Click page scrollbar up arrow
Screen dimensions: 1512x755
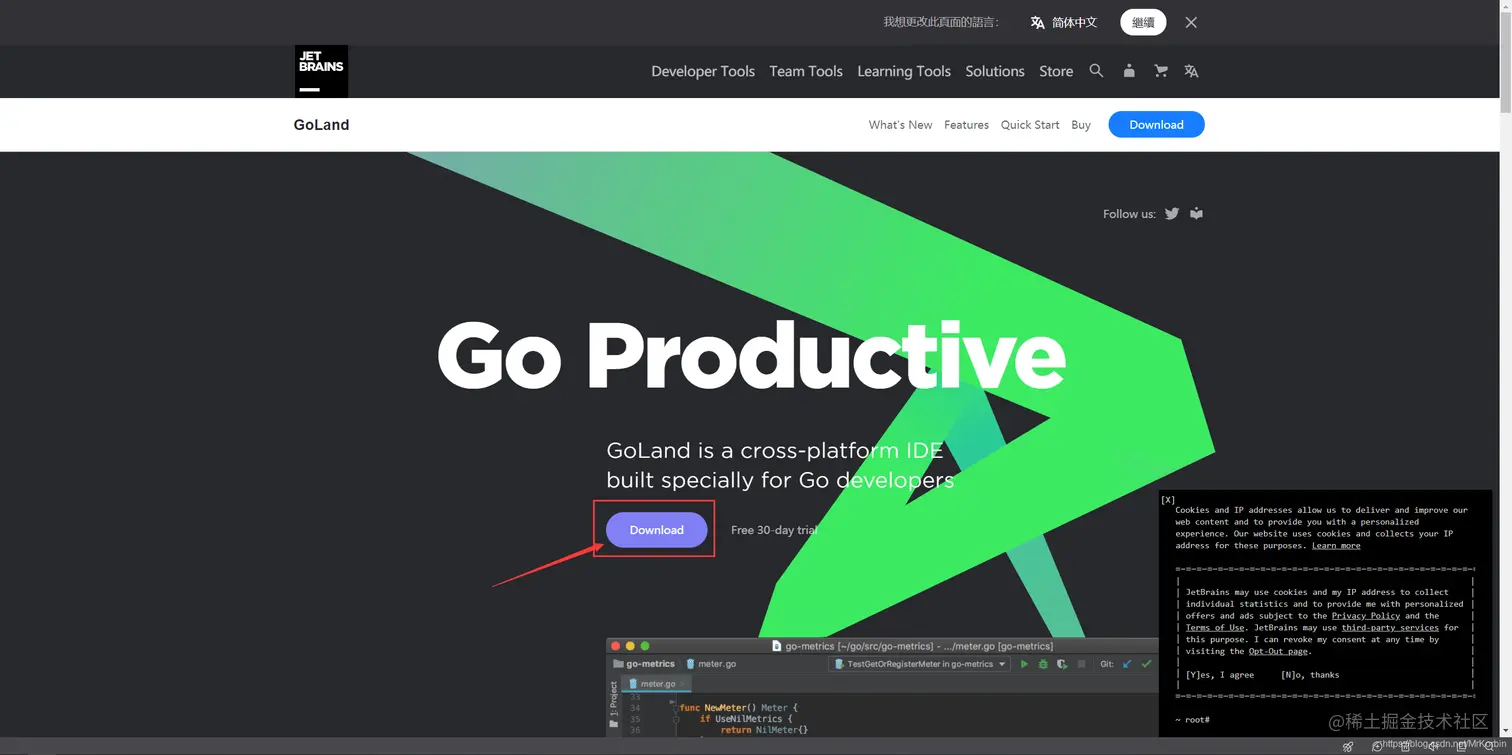pyautogui.click(x=1505, y=6)
